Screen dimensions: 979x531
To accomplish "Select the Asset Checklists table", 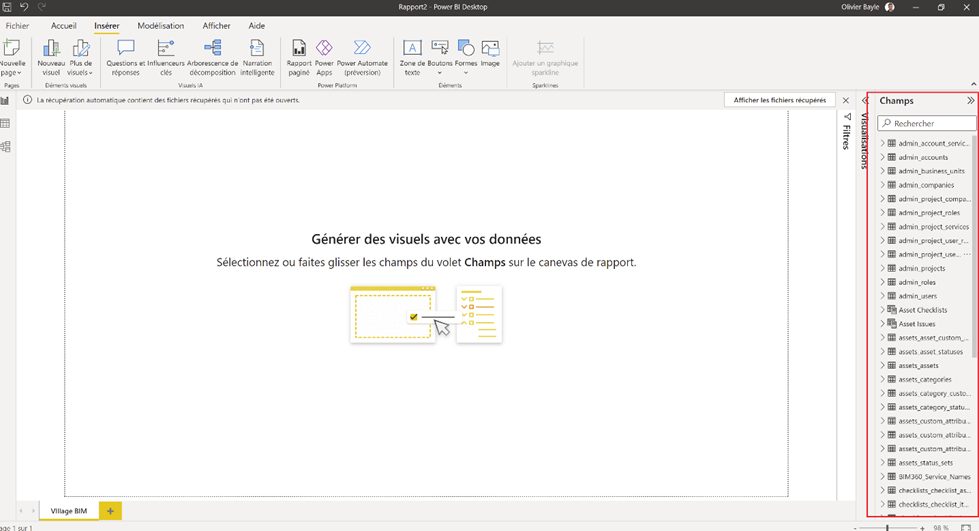I will click(922, 310).
